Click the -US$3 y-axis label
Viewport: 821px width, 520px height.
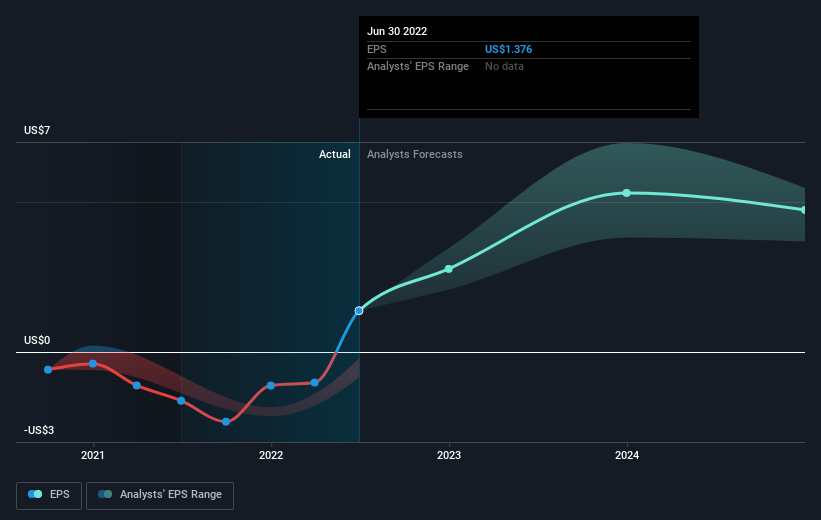[x=39, y=430]
